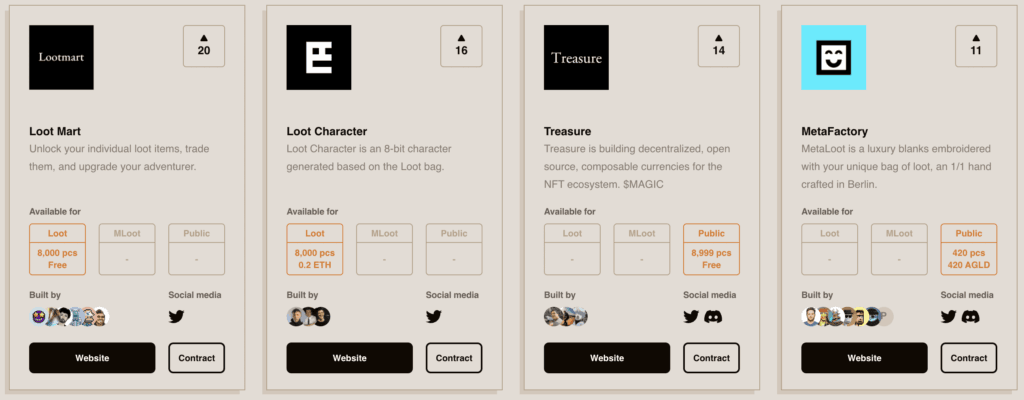Open MetaFactory's Discord icon
1024x400 pixels.
[x=970, y=317]
